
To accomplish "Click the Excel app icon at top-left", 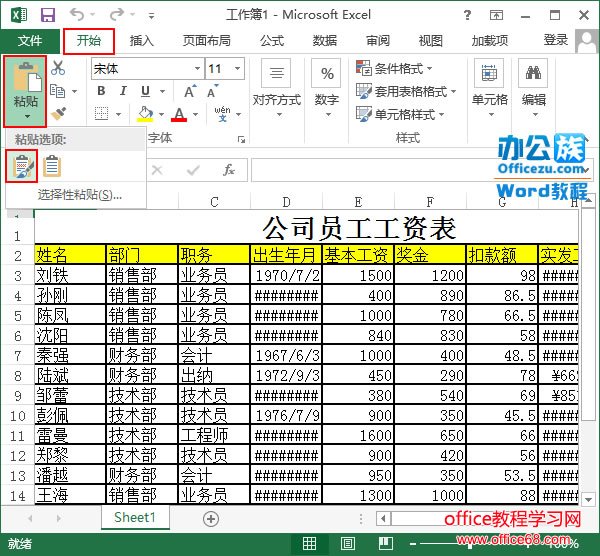I will (20, 15).
